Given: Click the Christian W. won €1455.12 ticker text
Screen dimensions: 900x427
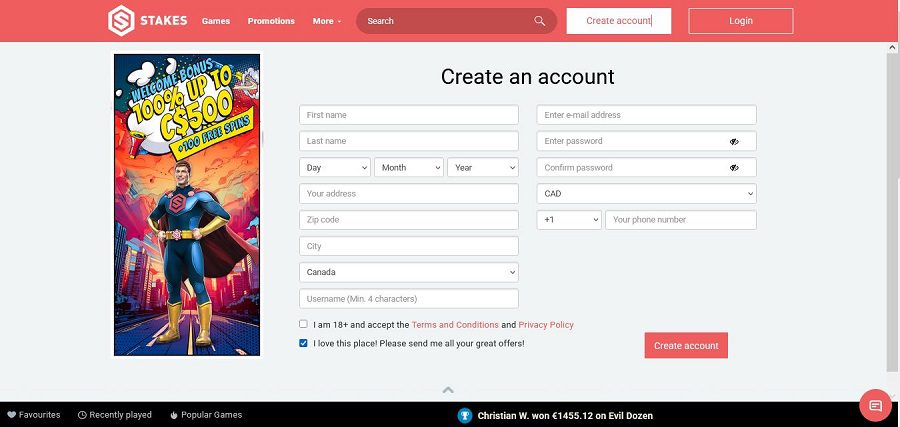Looking at the screenshot, I should coord(565,416).
